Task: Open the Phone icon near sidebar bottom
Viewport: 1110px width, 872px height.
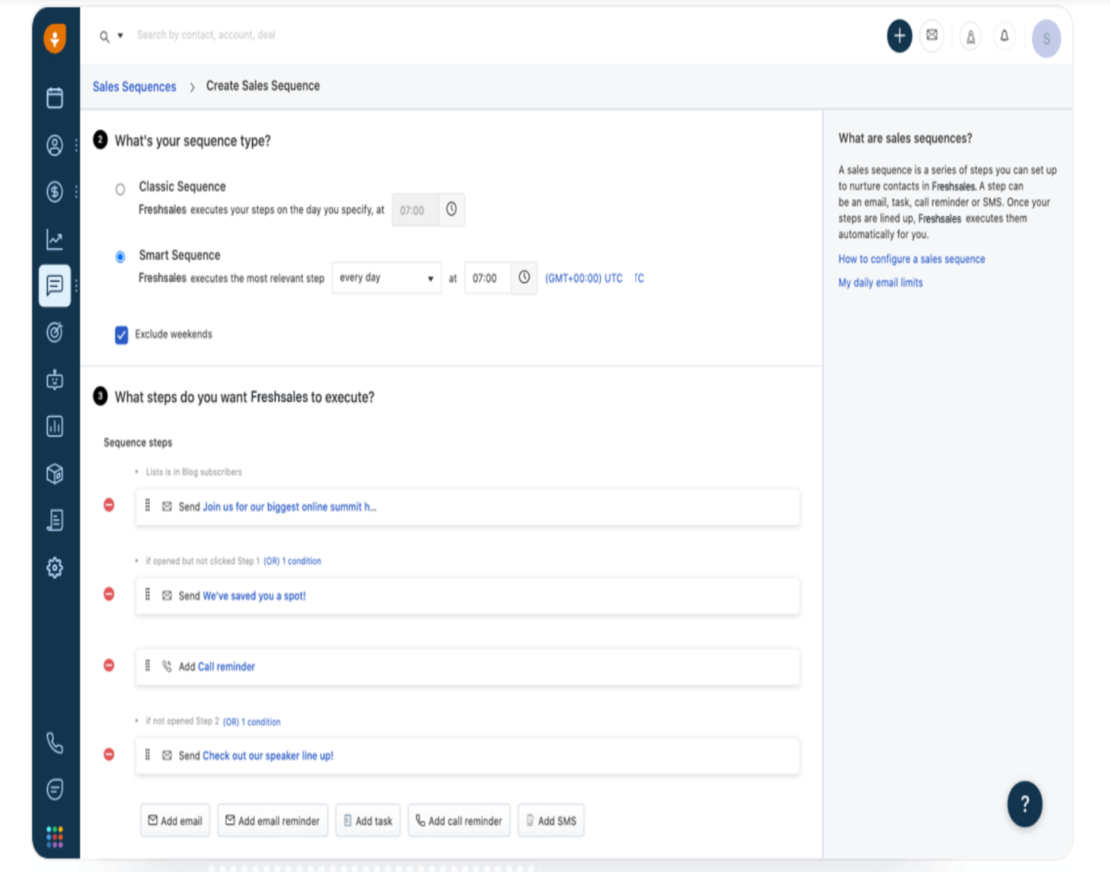Action: tap(55, 745)
